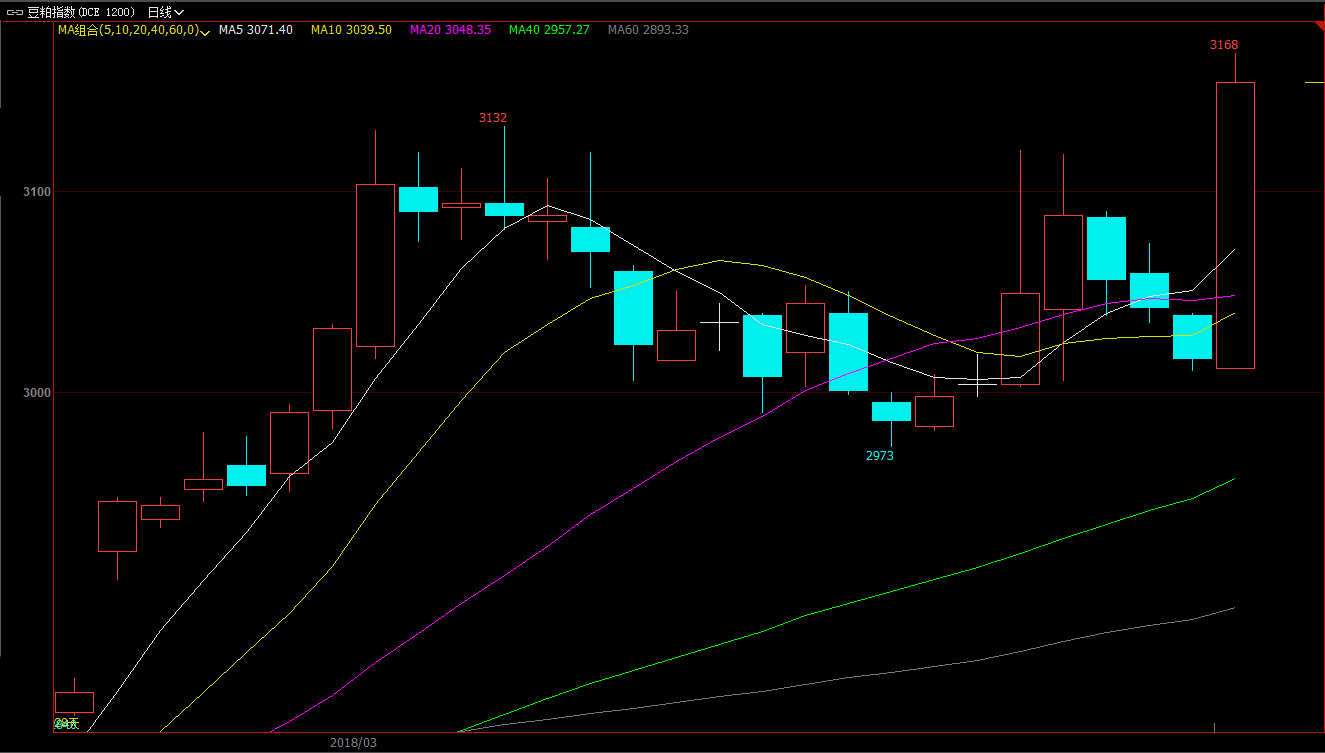1325x753 pixels.
Task: Select the MA10 3039.50 label
Action: [x=351, y=30]
